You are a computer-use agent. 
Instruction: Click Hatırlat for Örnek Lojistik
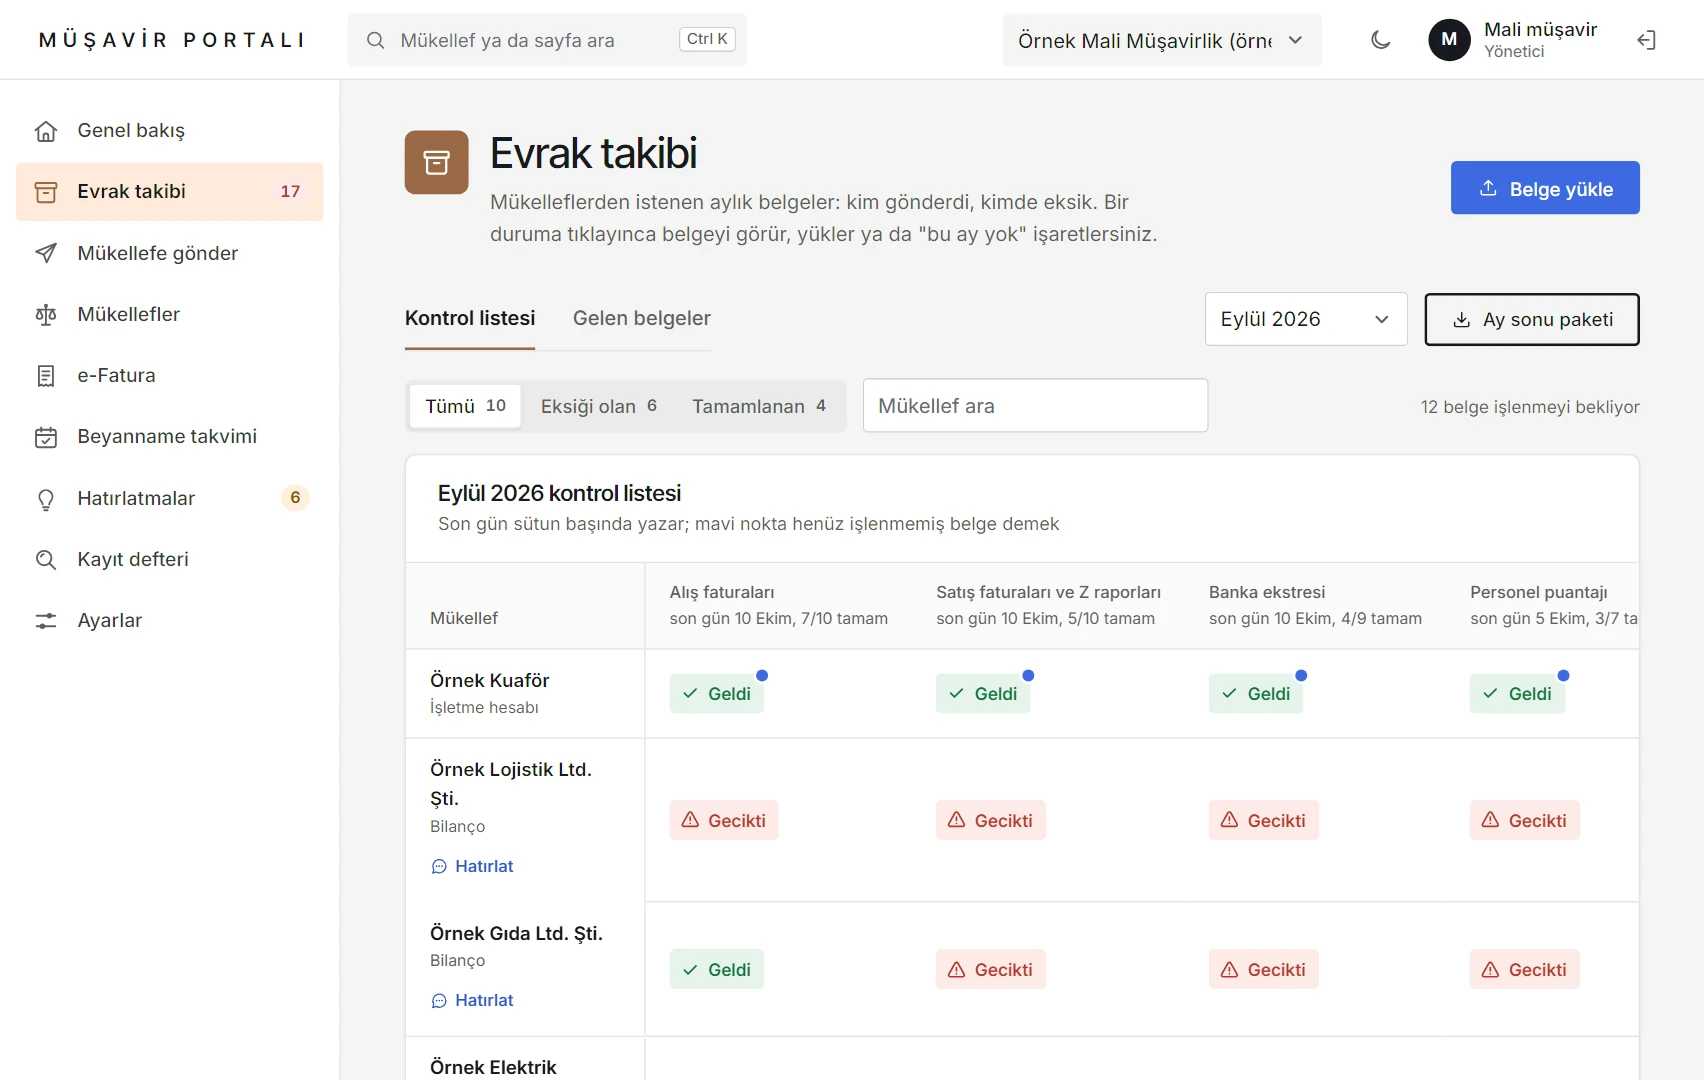tap(472, 866)
